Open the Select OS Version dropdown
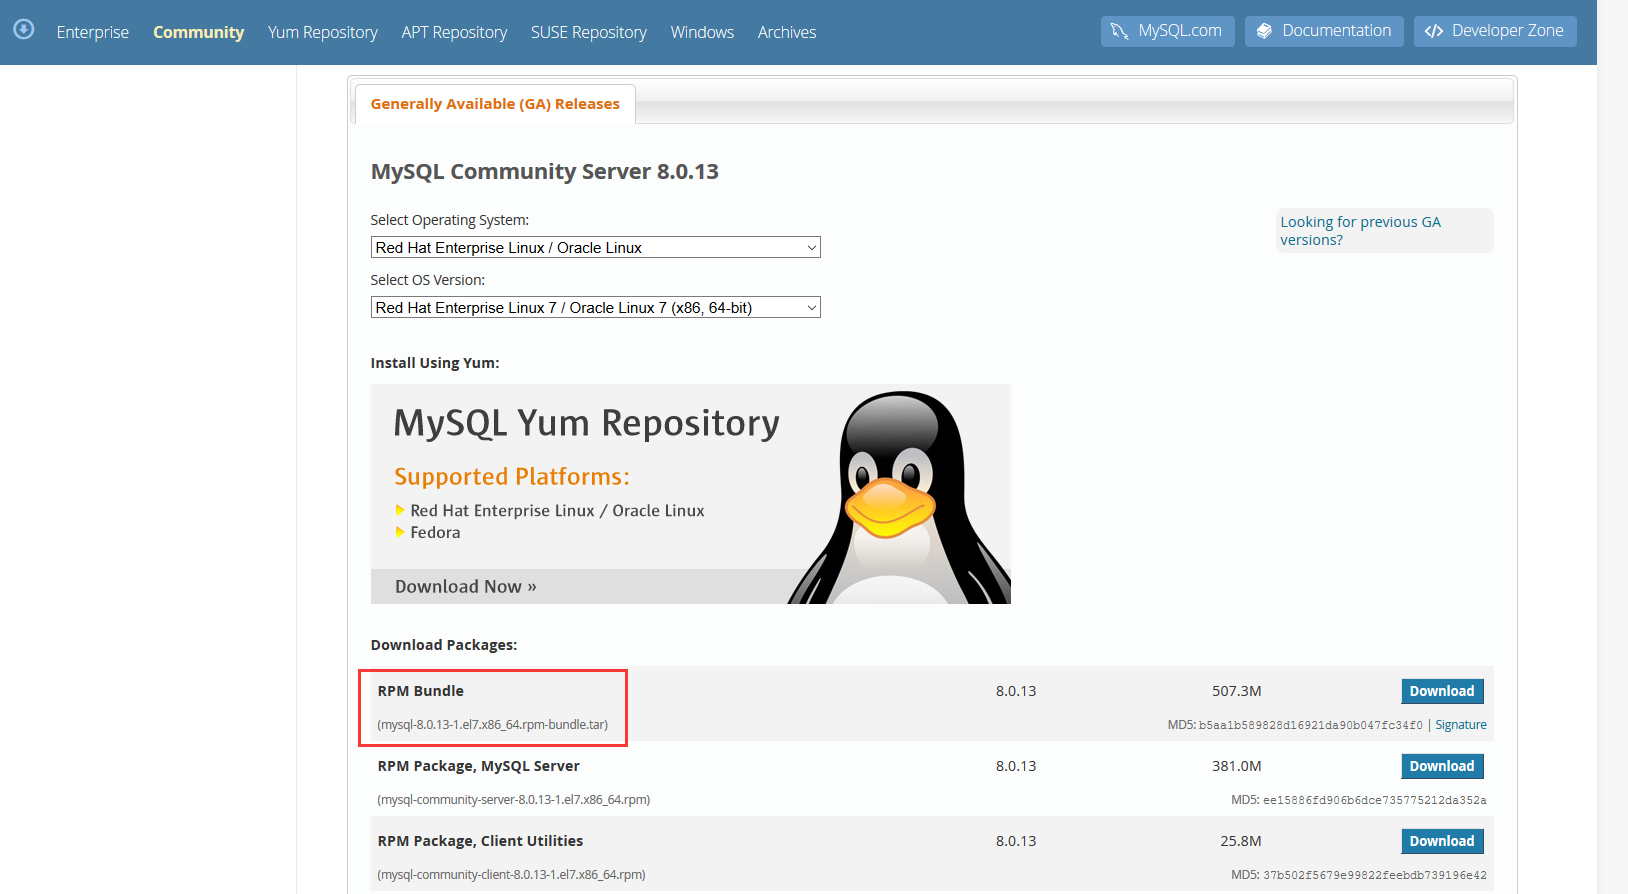Viewport: 1628px width, 894px height. pyautogui.click(x=595, y=307)
